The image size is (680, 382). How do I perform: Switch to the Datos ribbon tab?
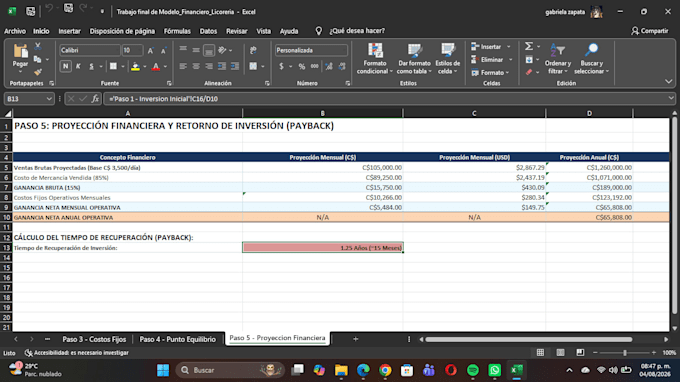(x=208, y=31)
